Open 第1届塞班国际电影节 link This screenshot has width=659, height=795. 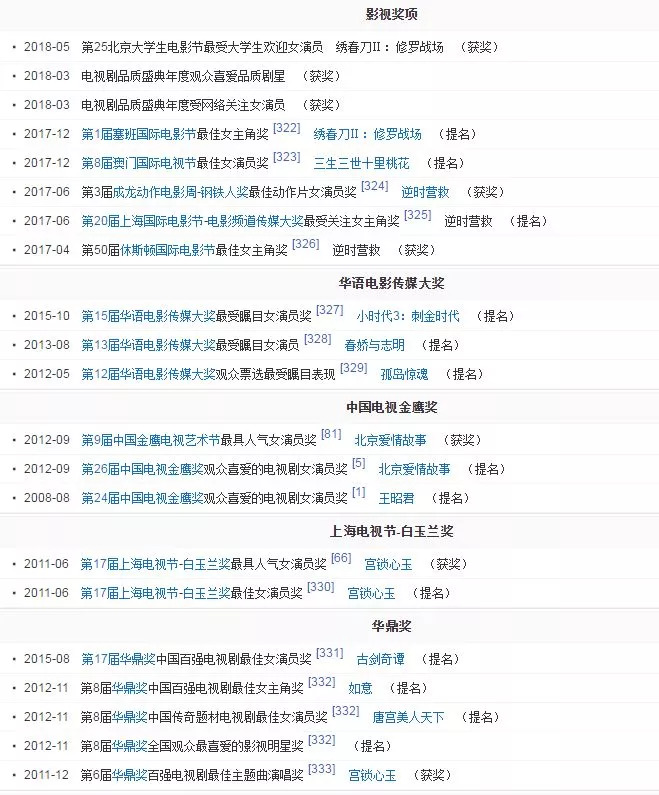point(138,134)
